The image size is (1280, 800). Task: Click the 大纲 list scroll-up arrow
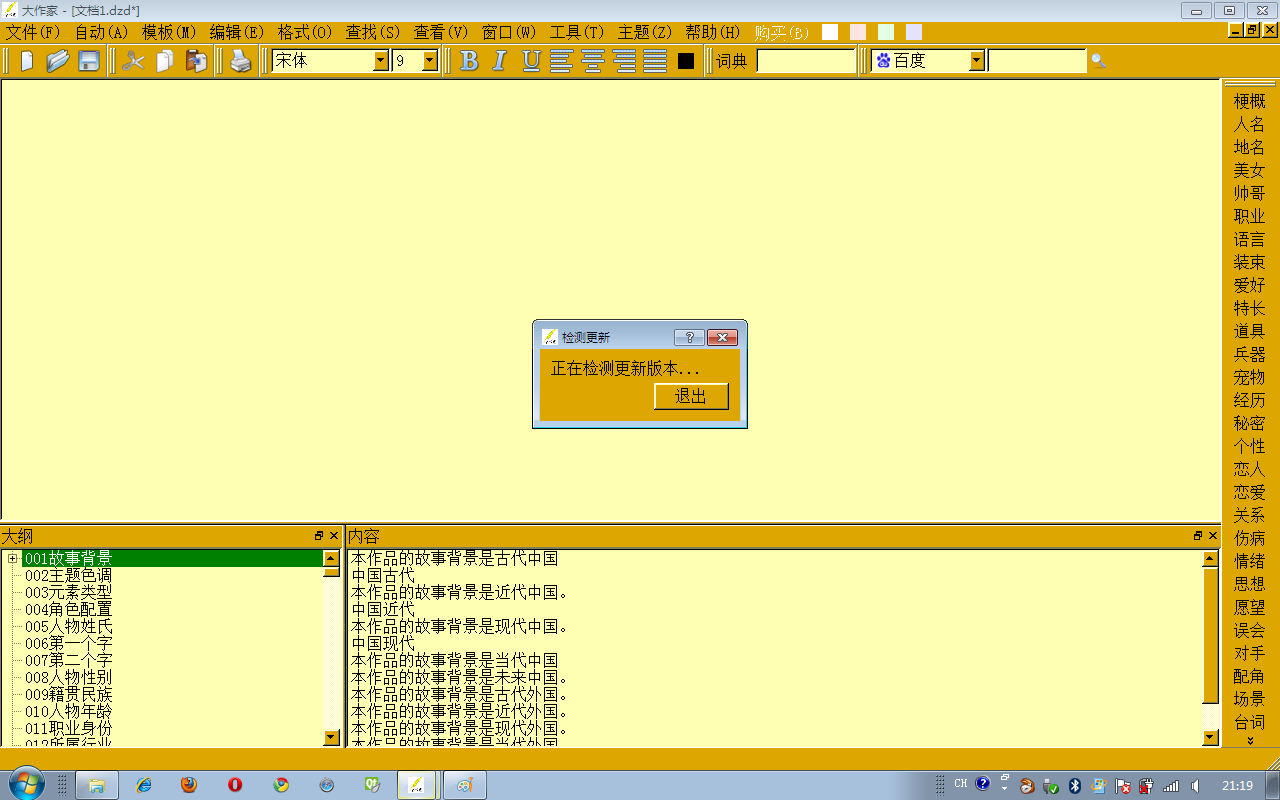click(x=332, y=558)
